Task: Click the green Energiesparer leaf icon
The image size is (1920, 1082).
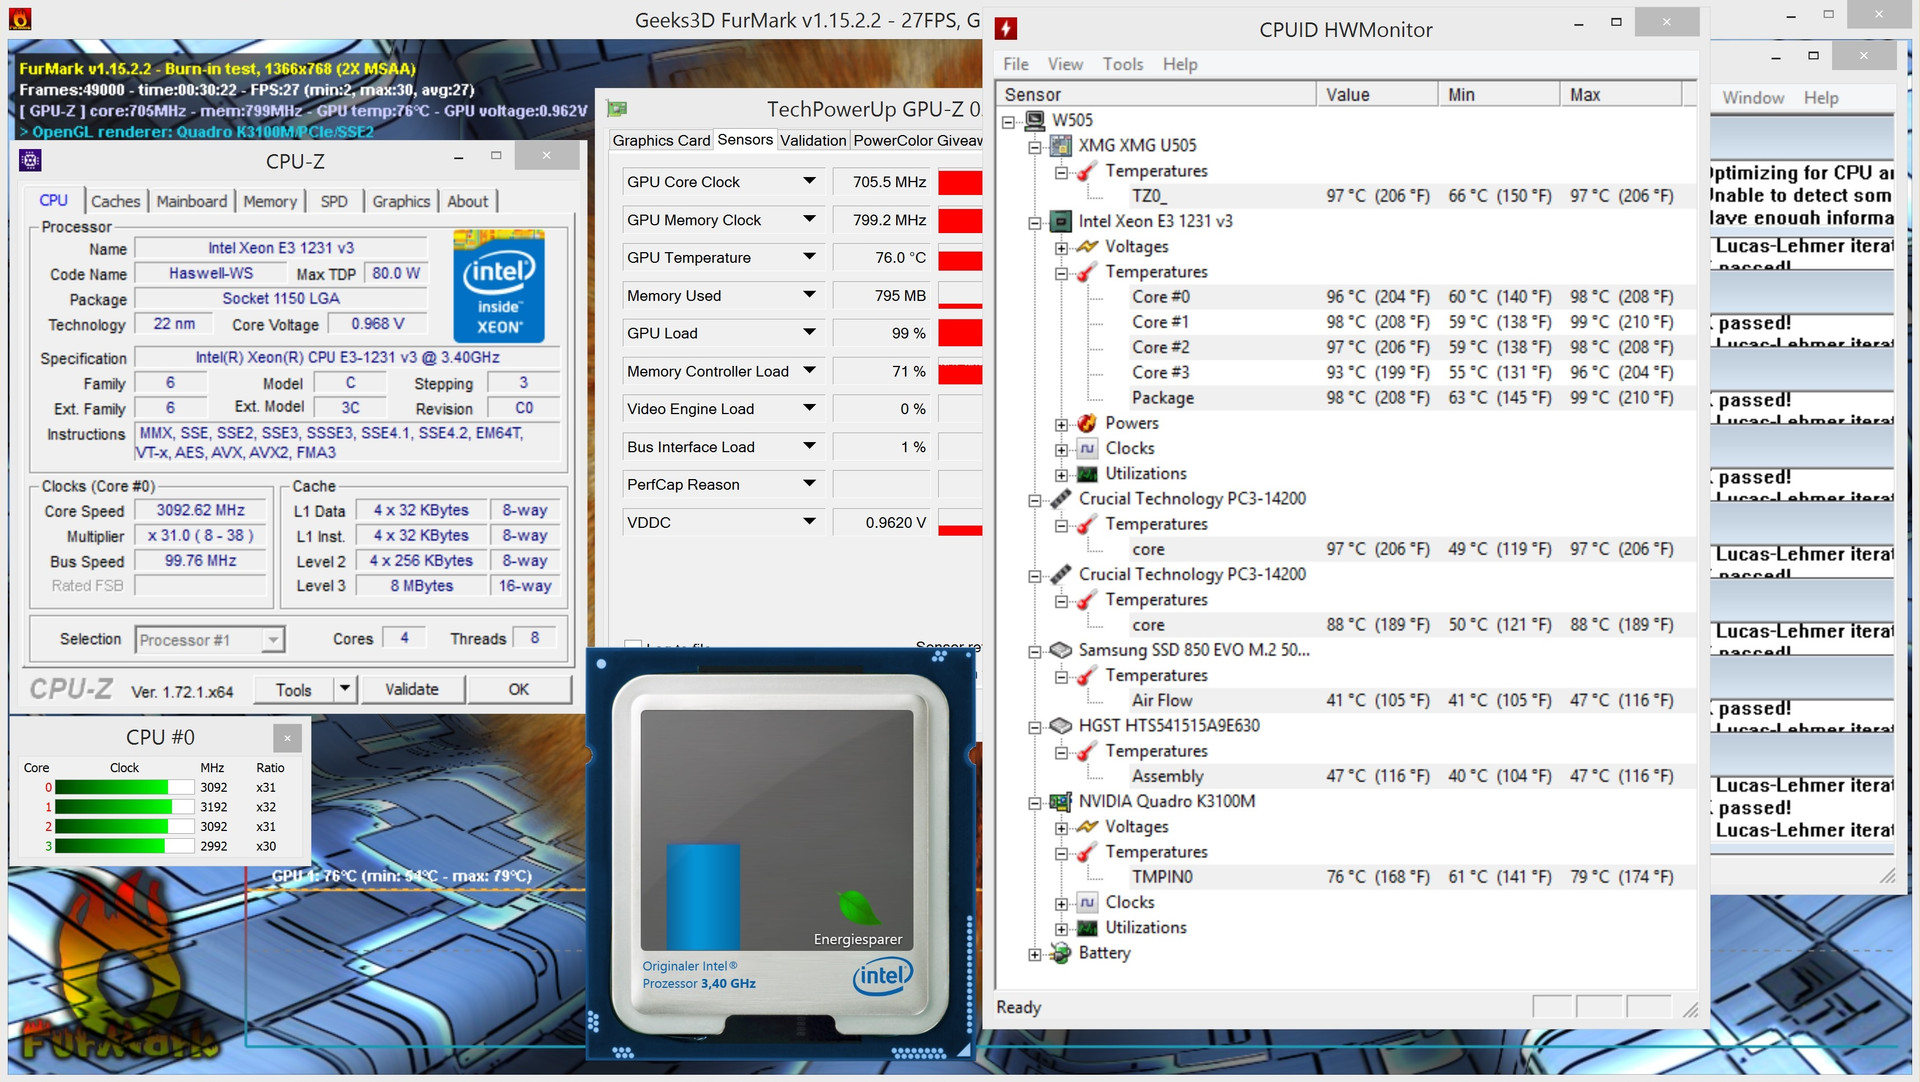Action: [x=857, y=907]
